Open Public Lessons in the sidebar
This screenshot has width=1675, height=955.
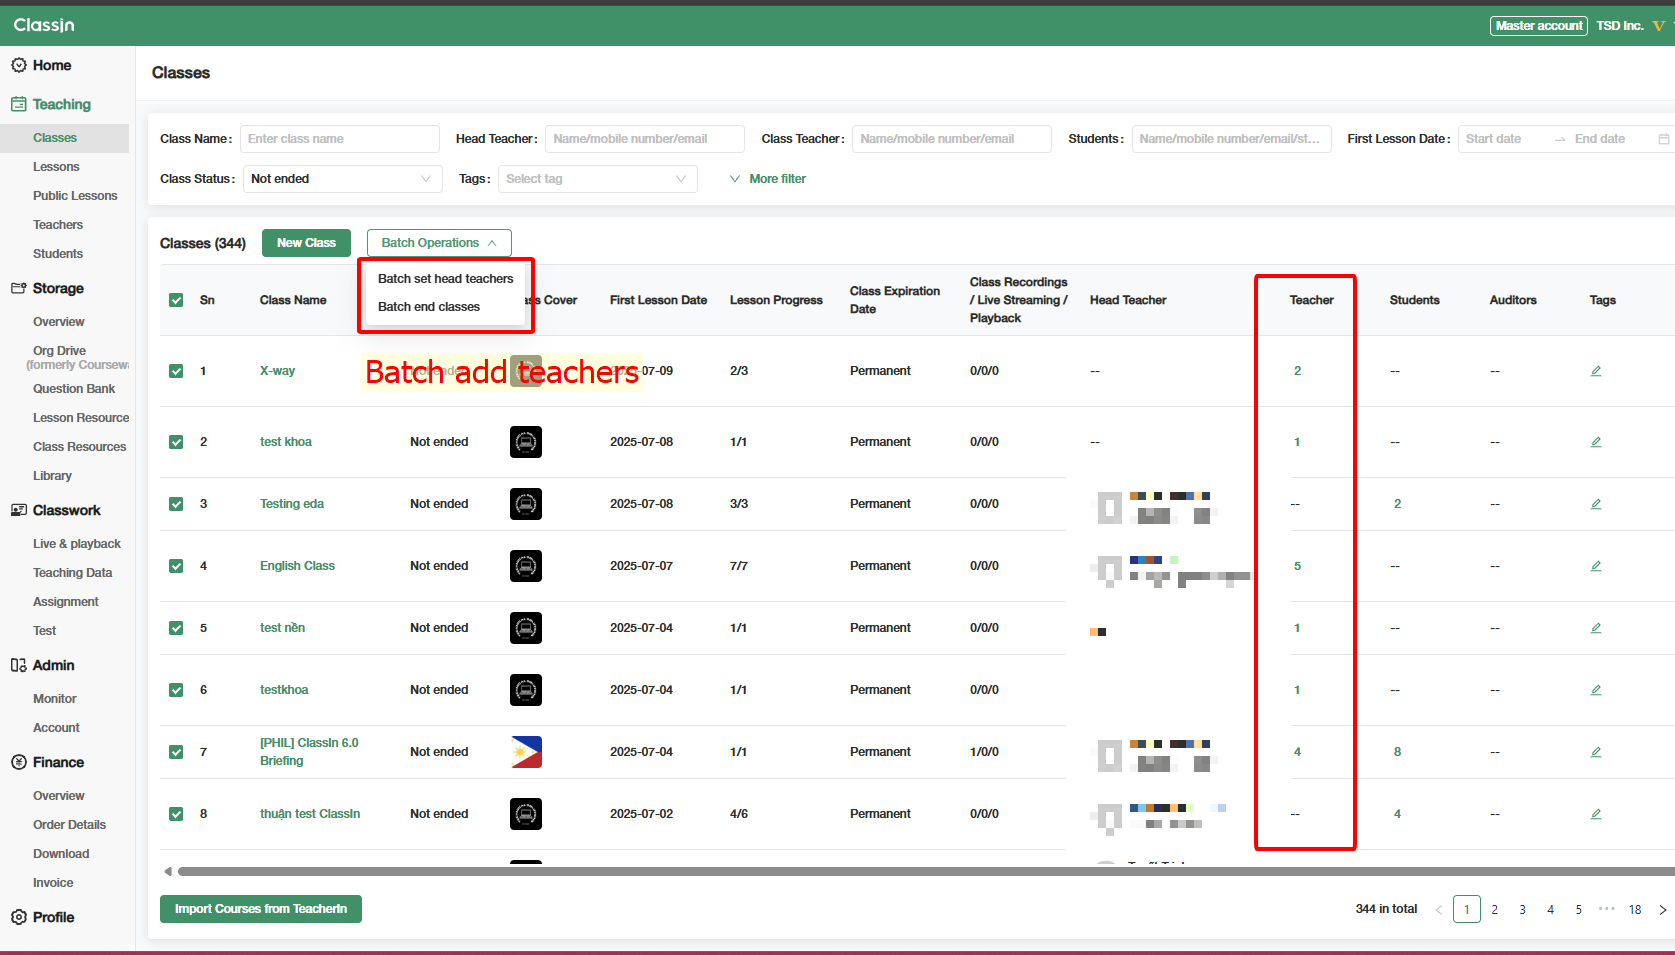coord(75,196)
